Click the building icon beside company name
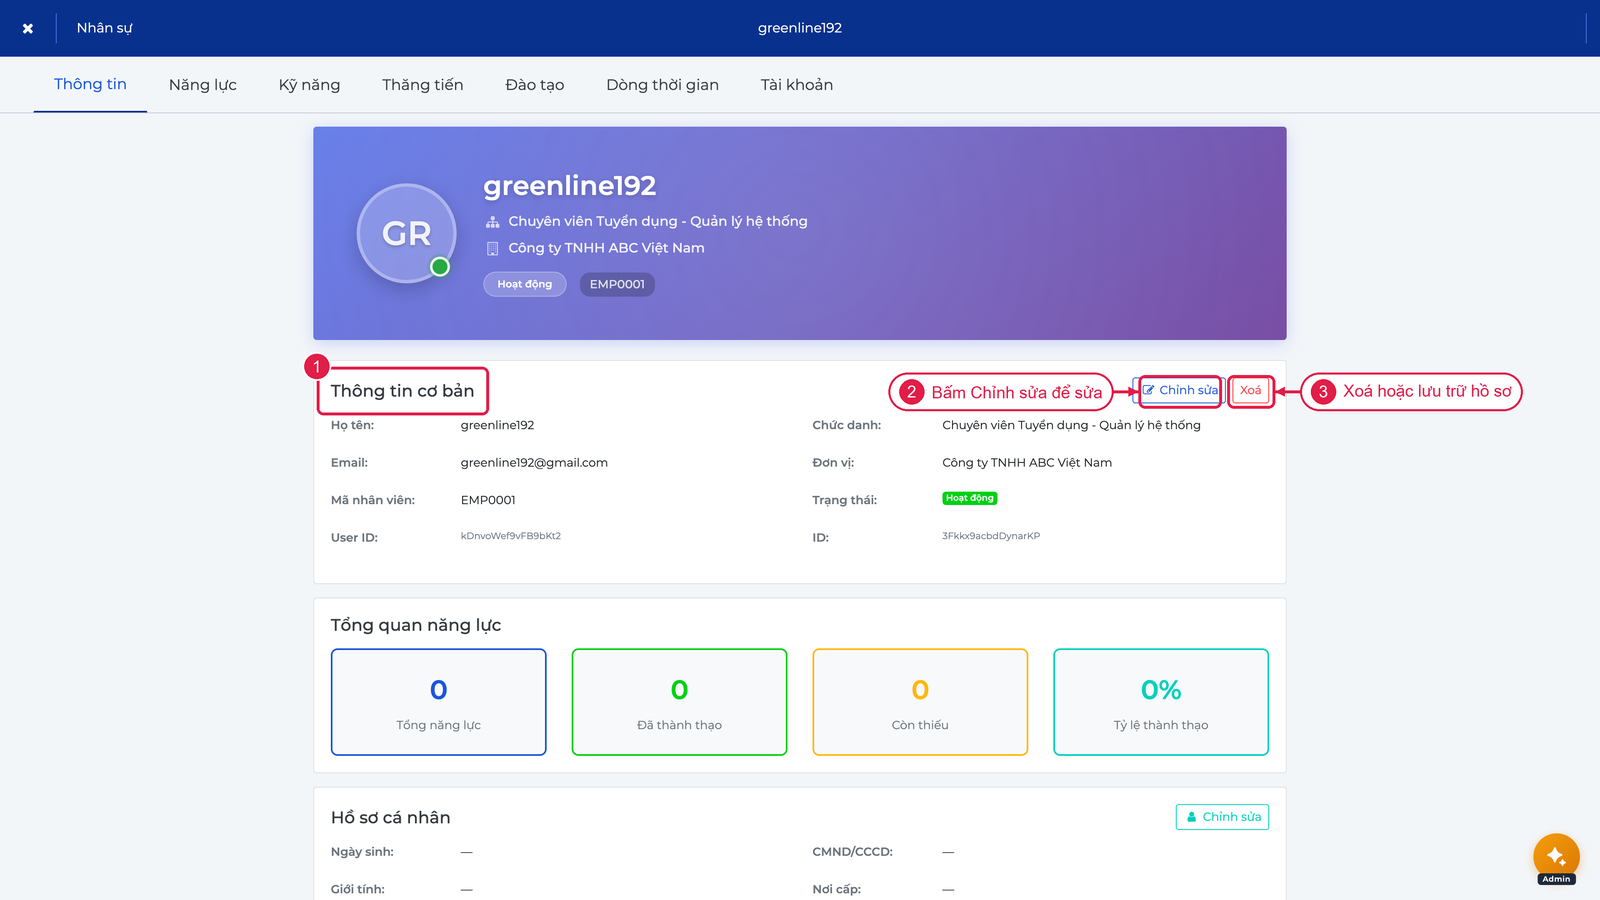The height and width of the screenshot is (900, 1600). (x=492, y=249)
